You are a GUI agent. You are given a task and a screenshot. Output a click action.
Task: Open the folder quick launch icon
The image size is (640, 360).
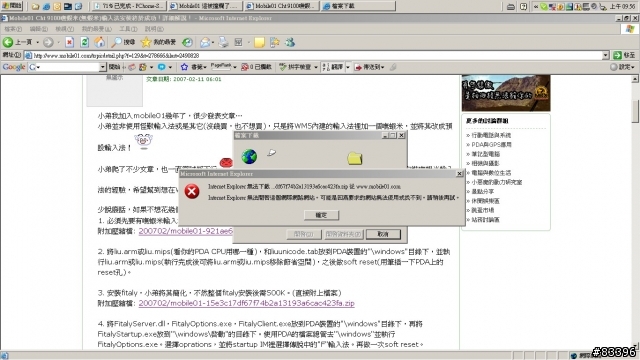point(36,6)
